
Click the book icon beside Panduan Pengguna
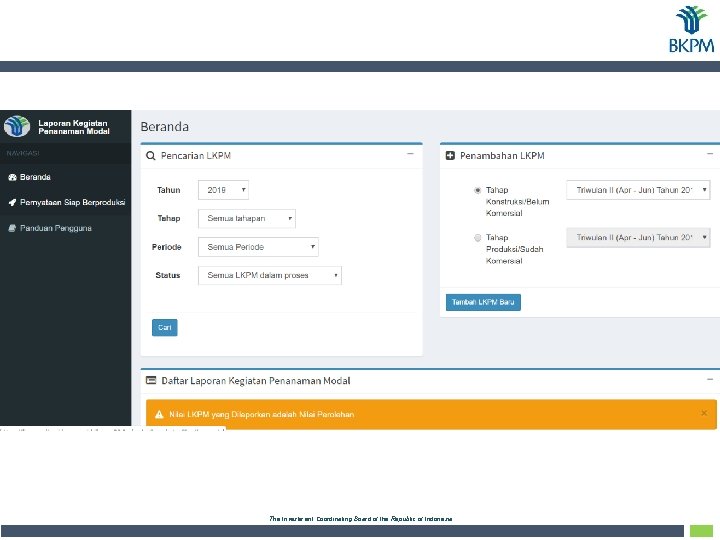(x=12, y=228)
